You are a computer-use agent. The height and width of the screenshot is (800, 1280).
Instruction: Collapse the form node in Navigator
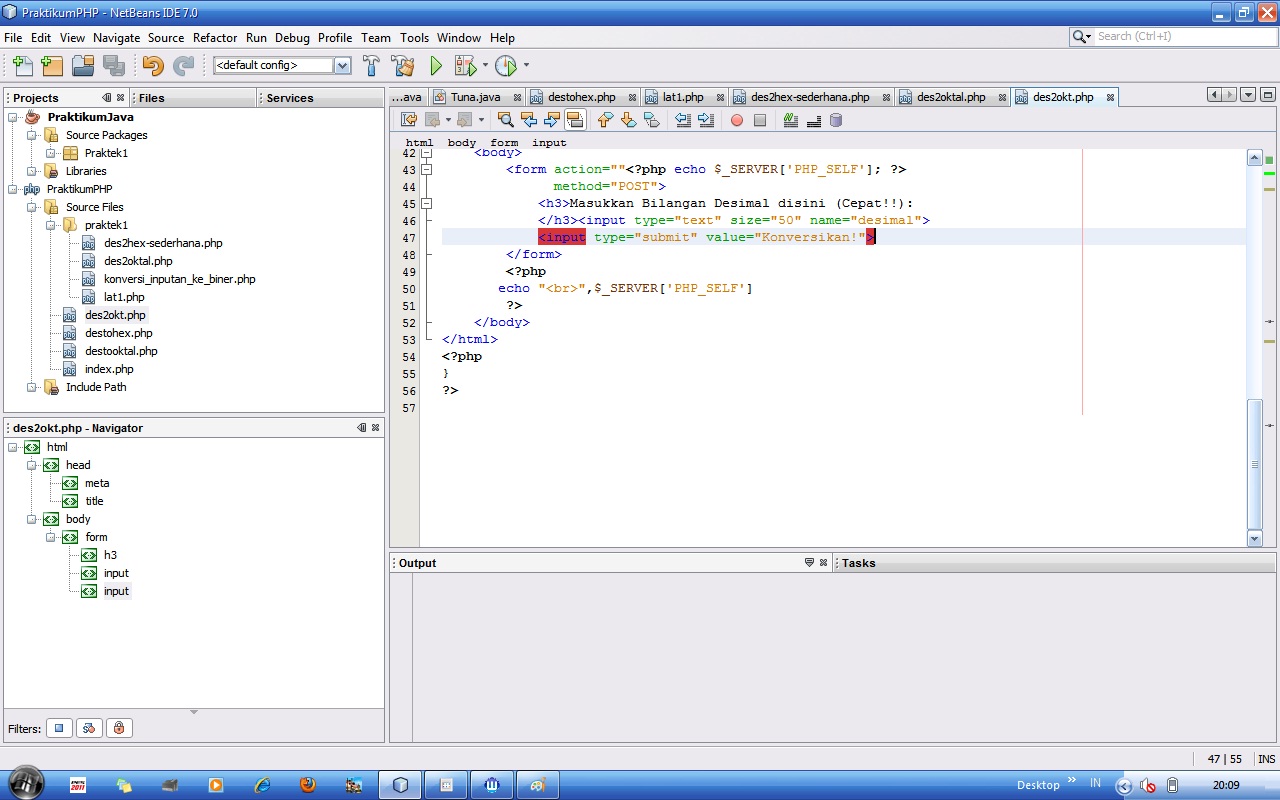[x=51, y=537]
